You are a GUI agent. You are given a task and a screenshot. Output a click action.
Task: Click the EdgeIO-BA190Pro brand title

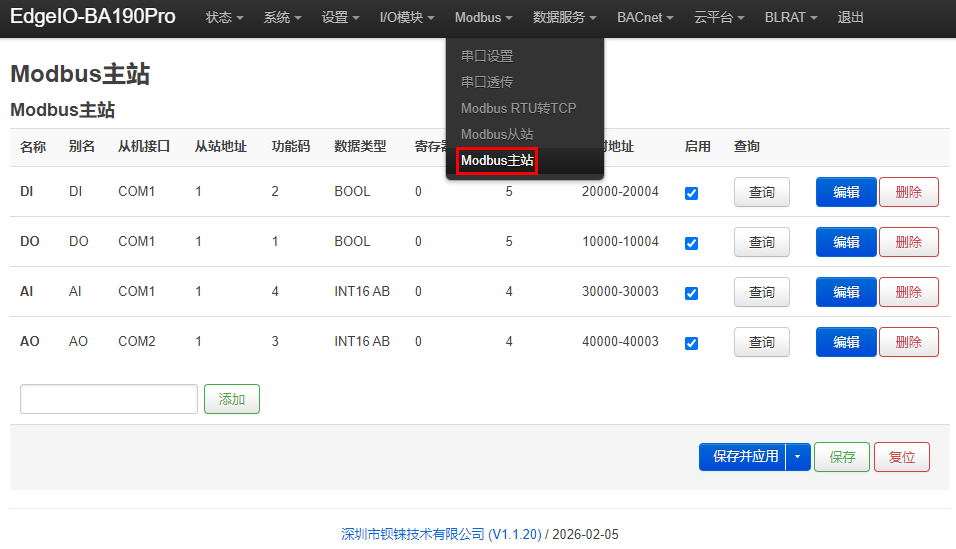click(x=93, y=16)
